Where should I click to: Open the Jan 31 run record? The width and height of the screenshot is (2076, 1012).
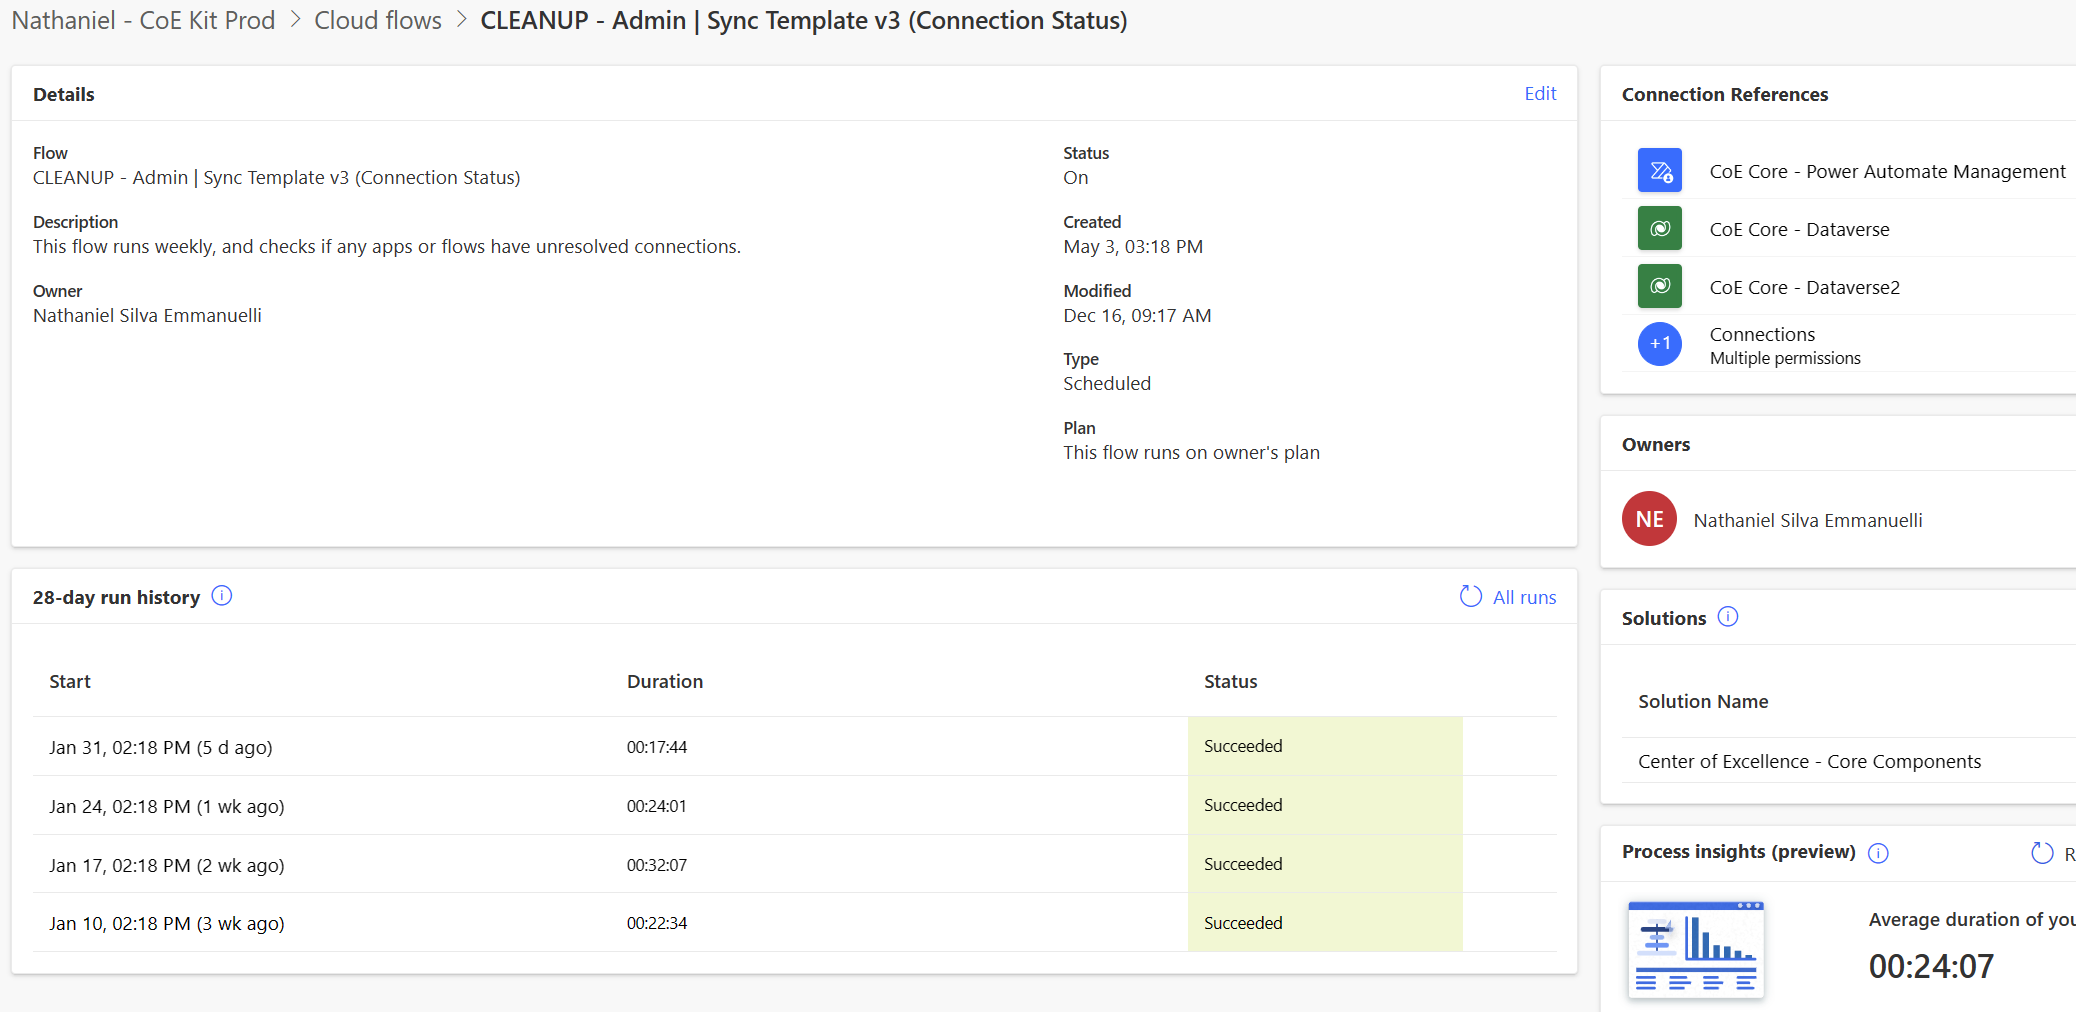(161, 746)
